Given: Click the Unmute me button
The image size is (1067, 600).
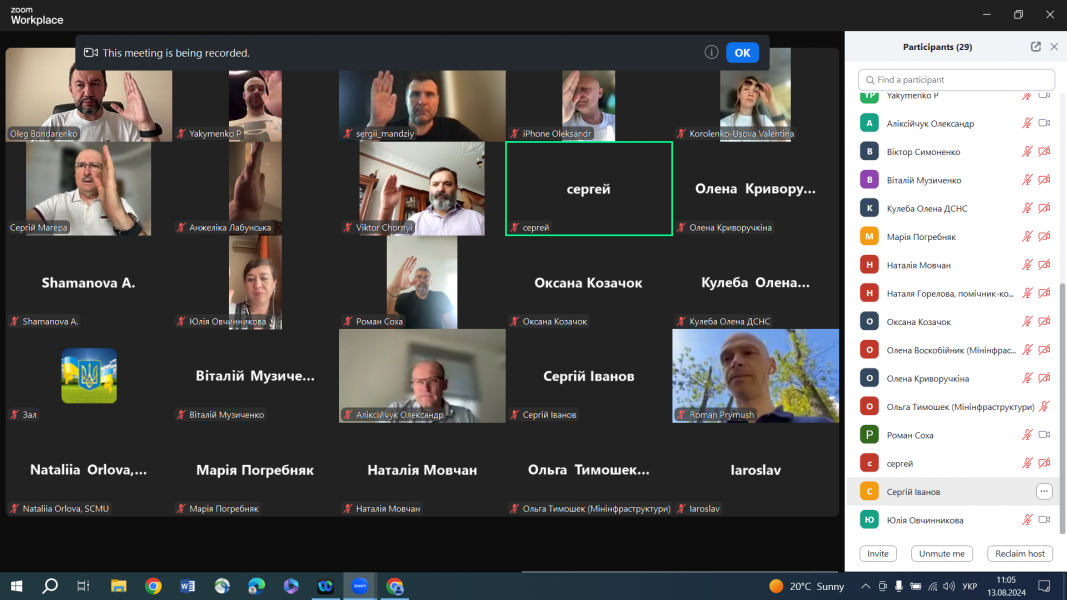Looking at the screenshot, I should pos(941,553).
